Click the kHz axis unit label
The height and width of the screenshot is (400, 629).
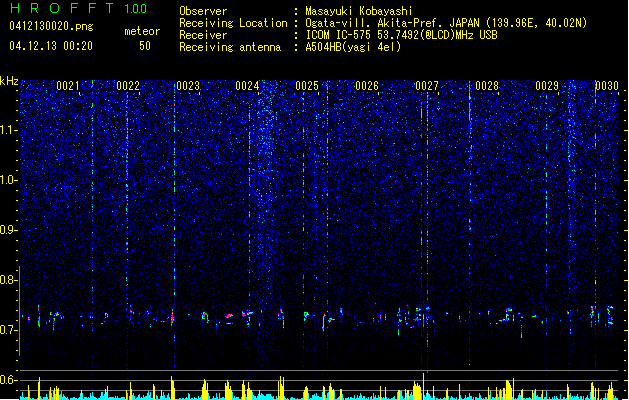coord(9,81)
